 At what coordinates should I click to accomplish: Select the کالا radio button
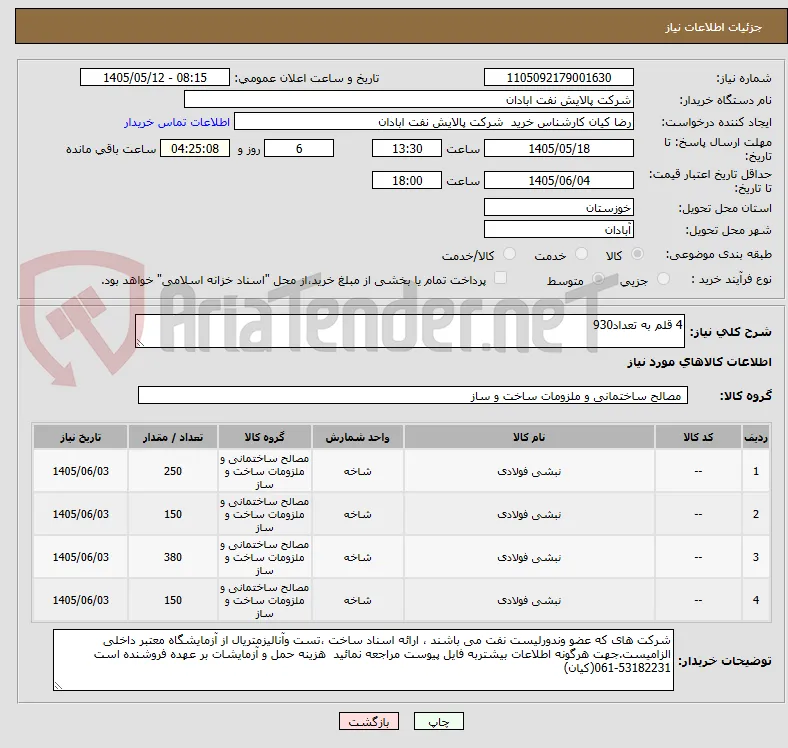coord(637,254)
